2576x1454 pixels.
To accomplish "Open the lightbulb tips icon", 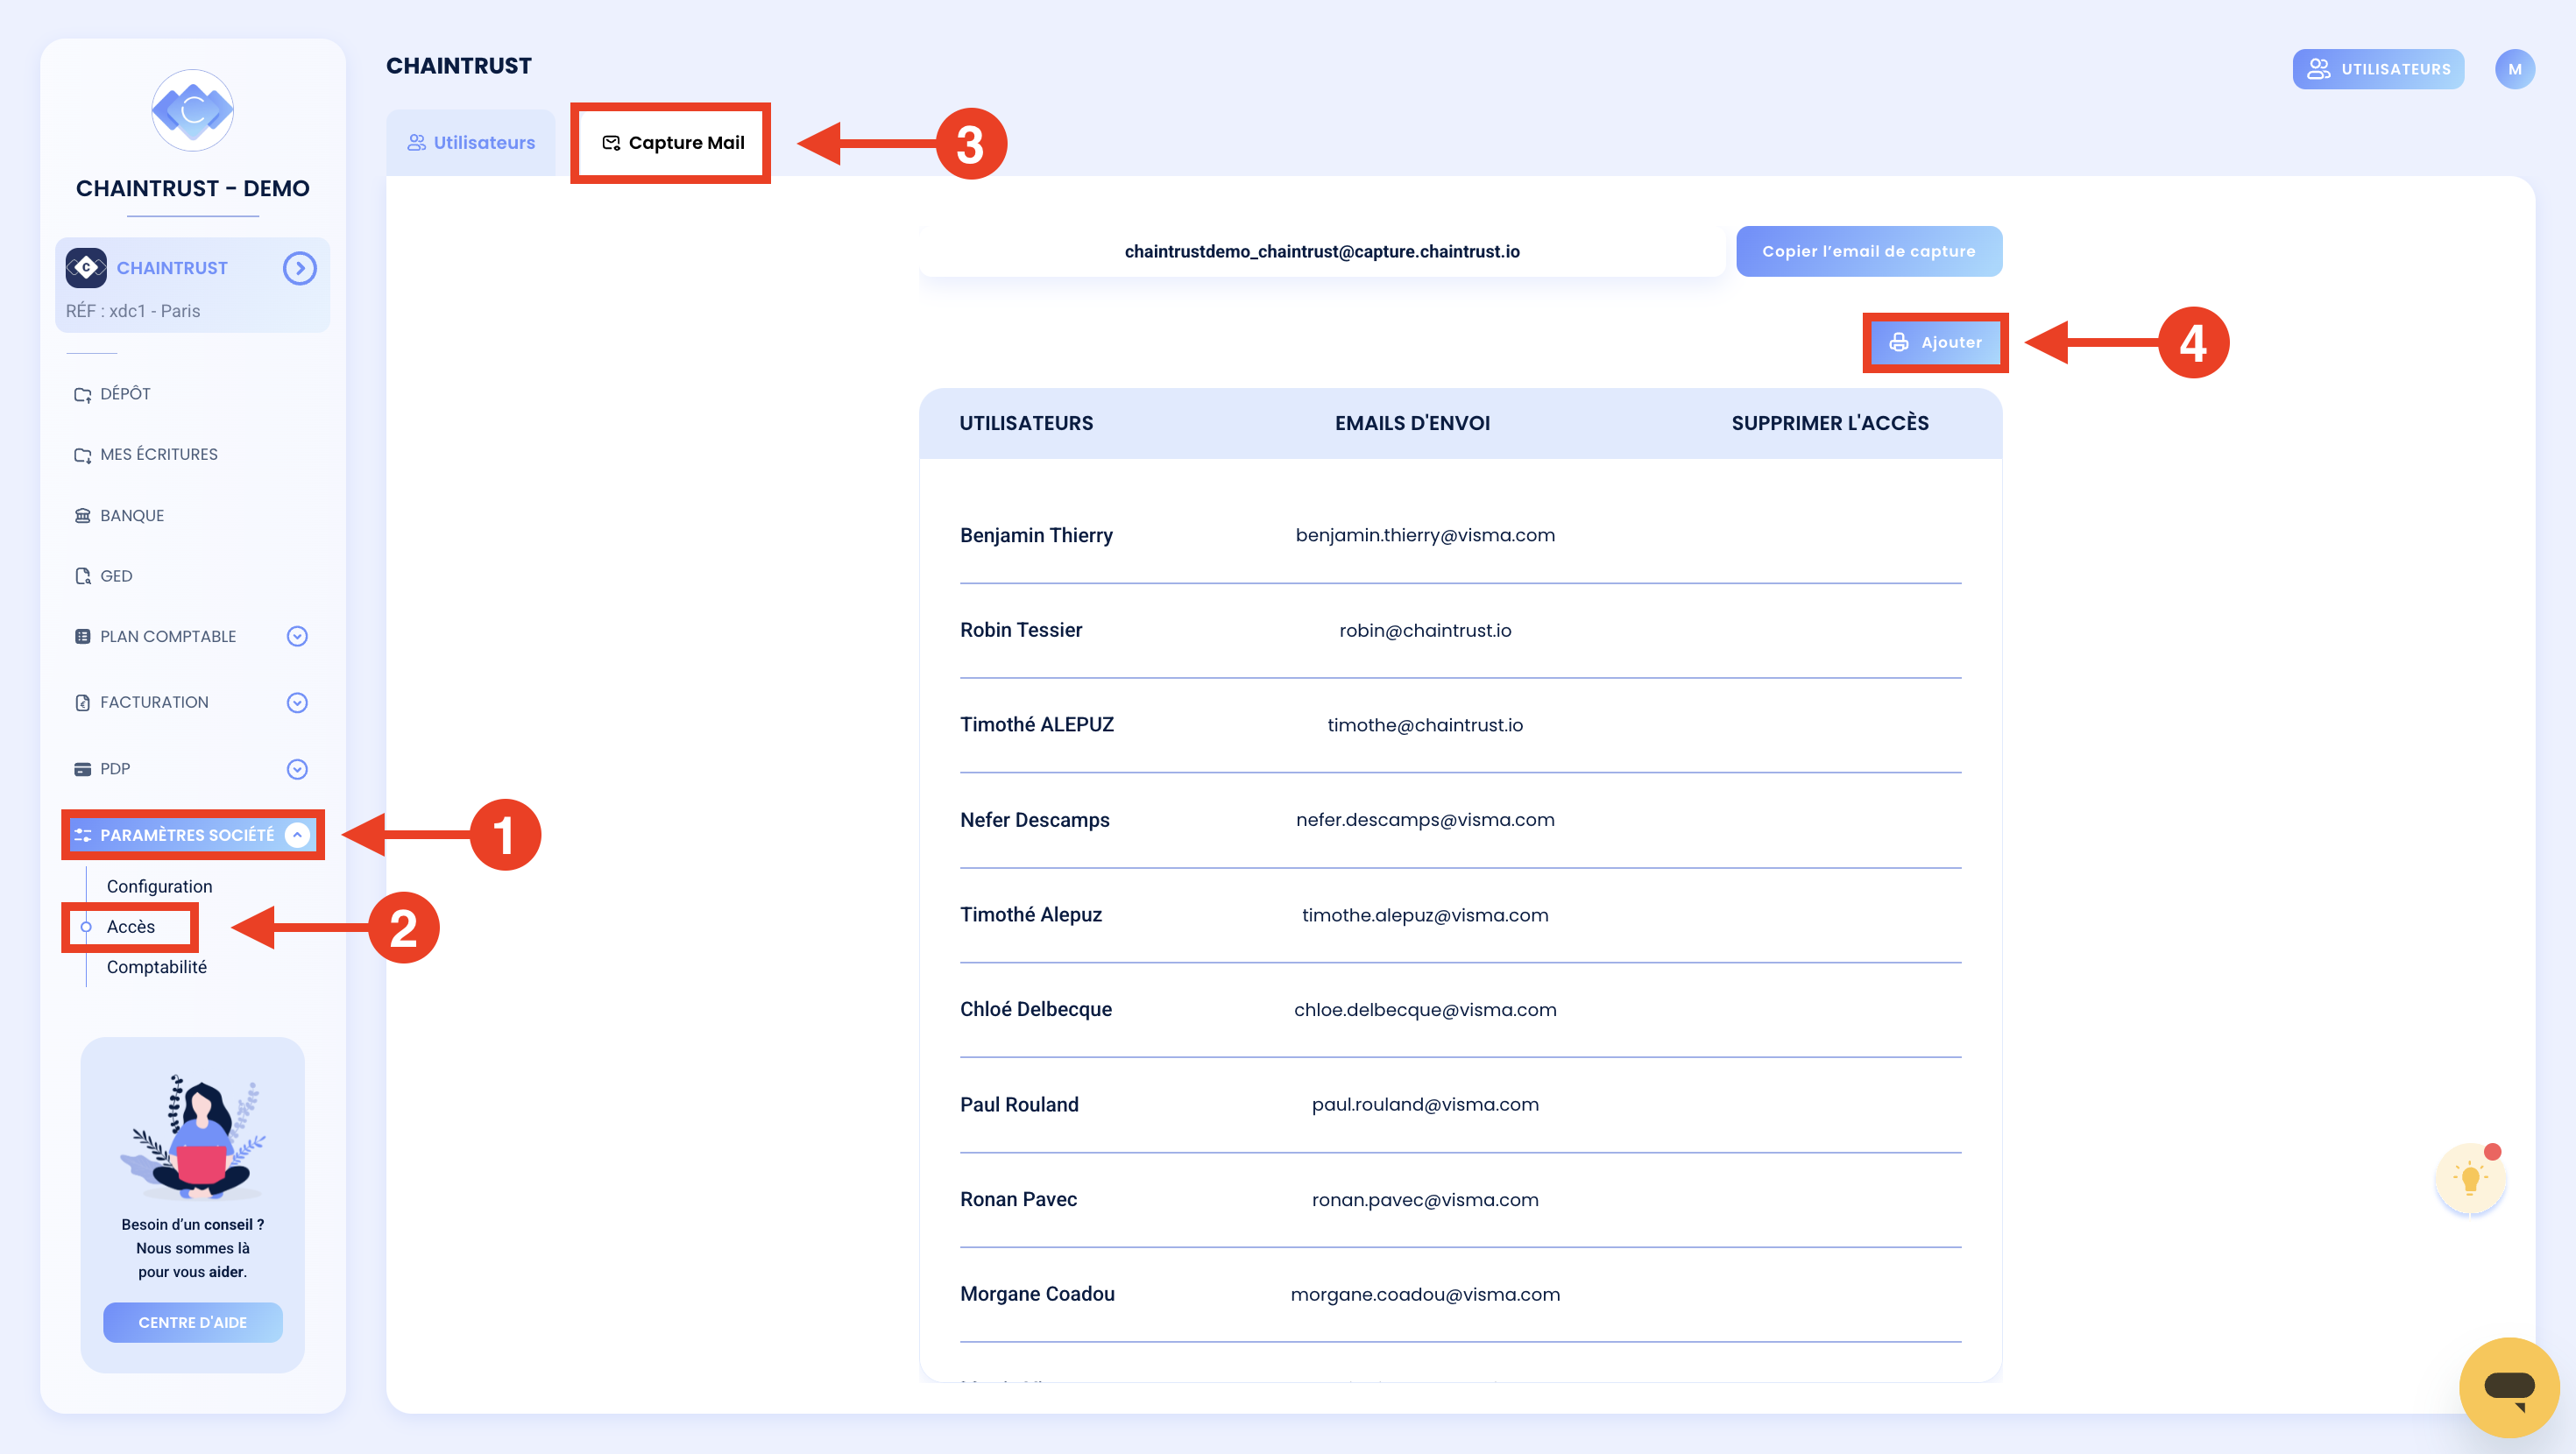I will point(2470,1179).
